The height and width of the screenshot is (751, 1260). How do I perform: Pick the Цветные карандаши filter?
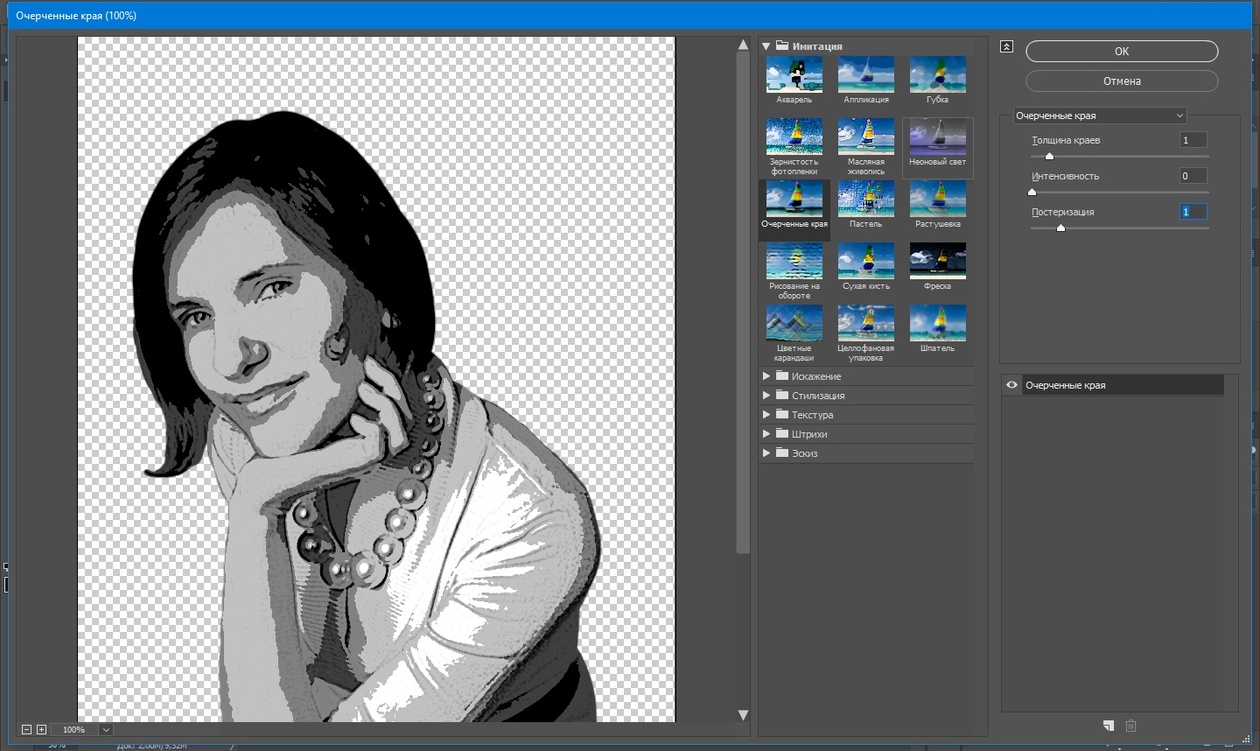click(794, 323)
